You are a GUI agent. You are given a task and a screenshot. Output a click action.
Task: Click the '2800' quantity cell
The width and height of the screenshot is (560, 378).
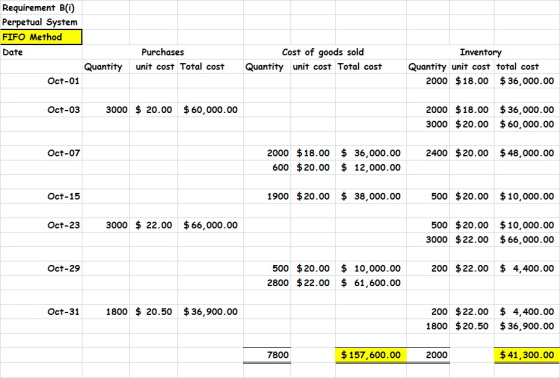pyautogui.click(x=267, y=283)
